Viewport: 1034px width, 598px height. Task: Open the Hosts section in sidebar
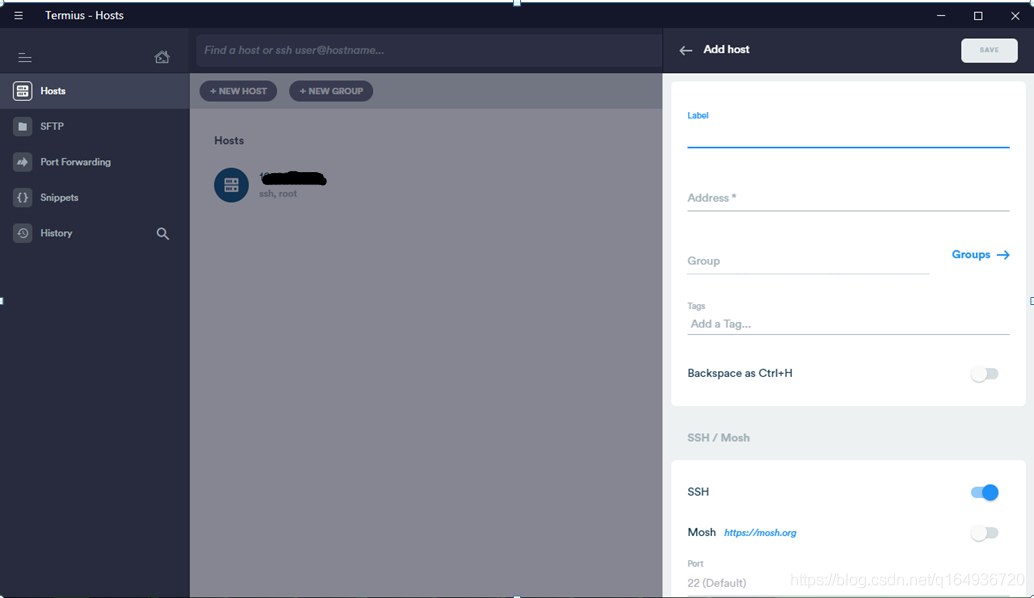[94, 90]
